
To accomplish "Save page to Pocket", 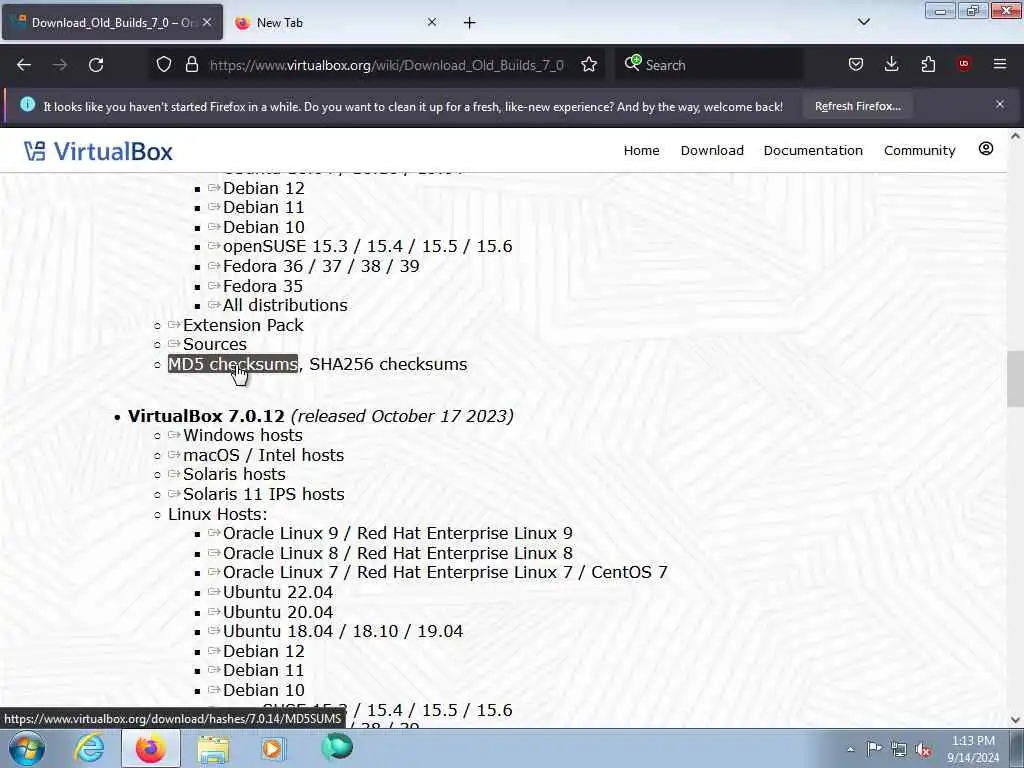I will point(856,65).
